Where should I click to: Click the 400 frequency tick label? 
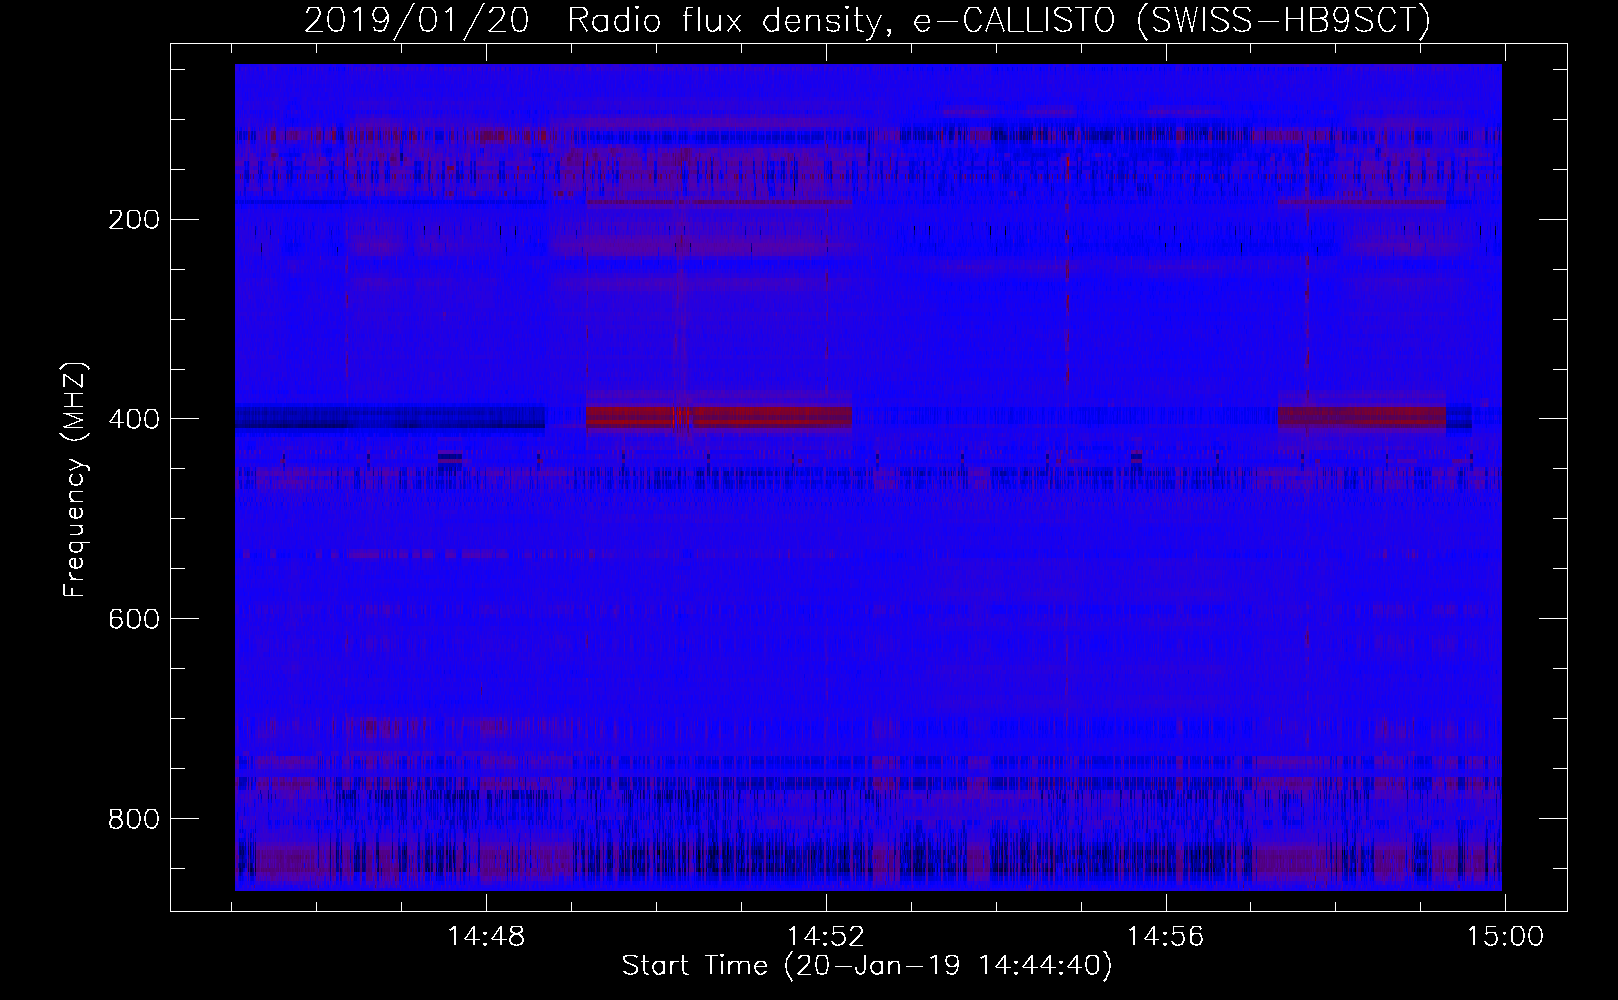pos(133,420)
